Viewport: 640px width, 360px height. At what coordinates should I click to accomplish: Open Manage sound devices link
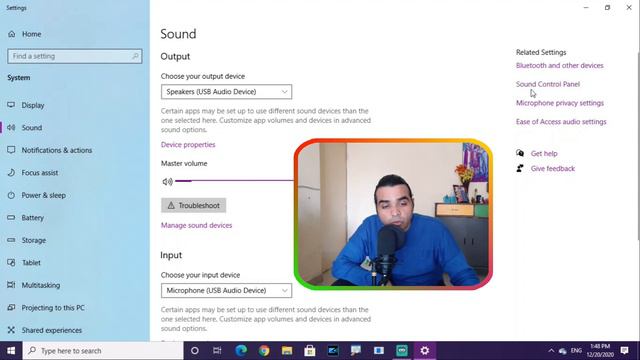[x=196, y=225]
